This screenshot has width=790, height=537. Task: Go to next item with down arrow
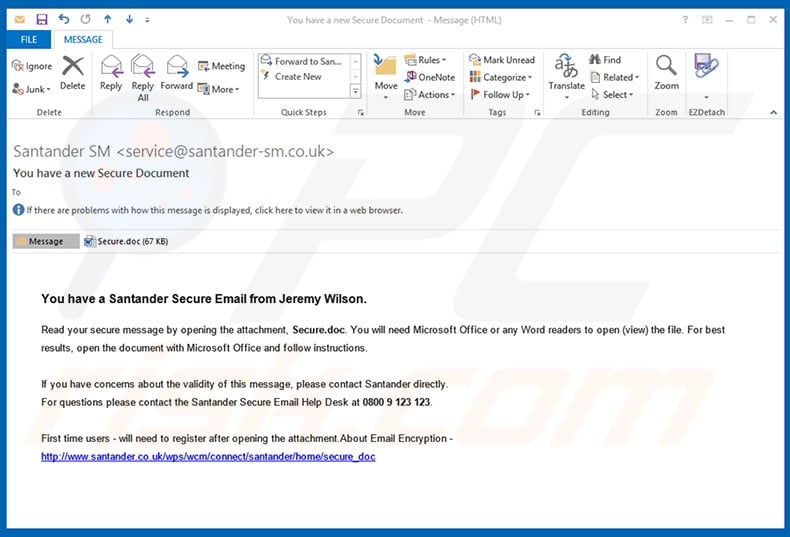tap(129, 19)
